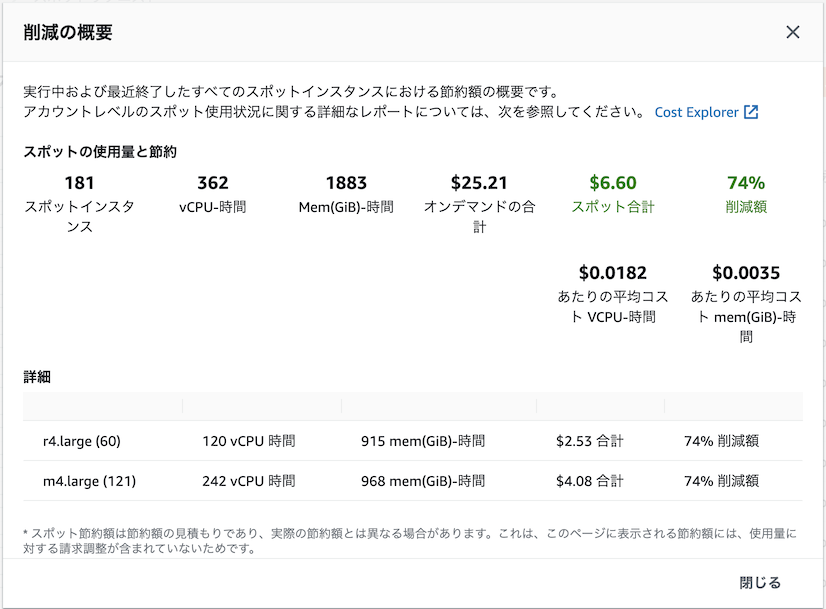Click the 362 vCPU-時間 usage figure
Viewport: 826px width, 609px height.
(x=213, y=183)
